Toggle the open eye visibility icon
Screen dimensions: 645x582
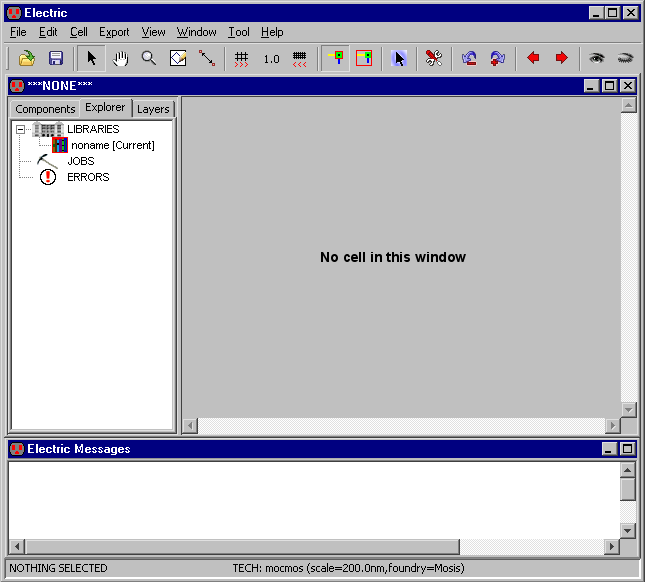(597, 58)
